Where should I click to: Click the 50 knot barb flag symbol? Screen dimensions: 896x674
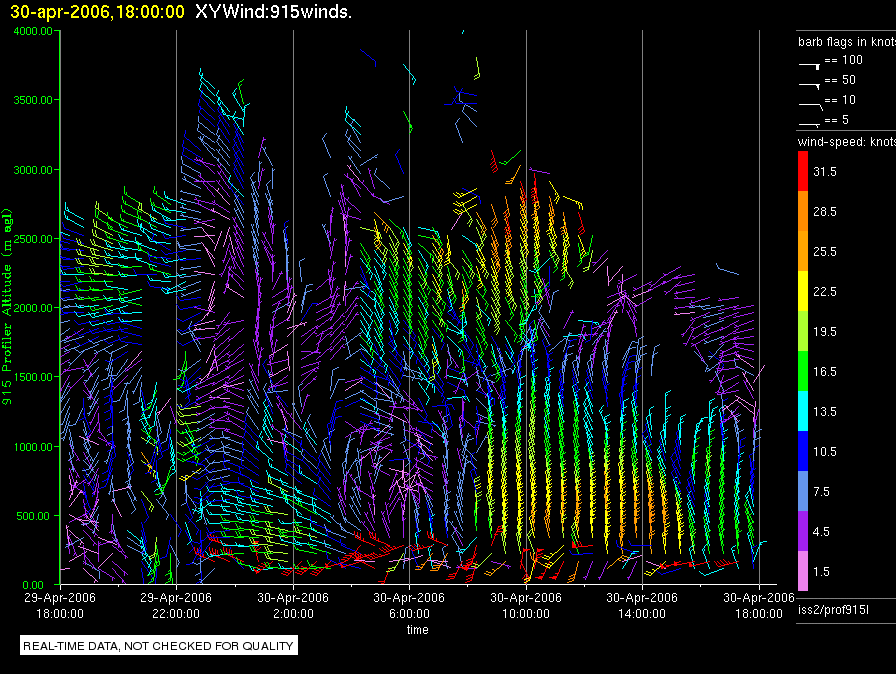pos(809,82)
